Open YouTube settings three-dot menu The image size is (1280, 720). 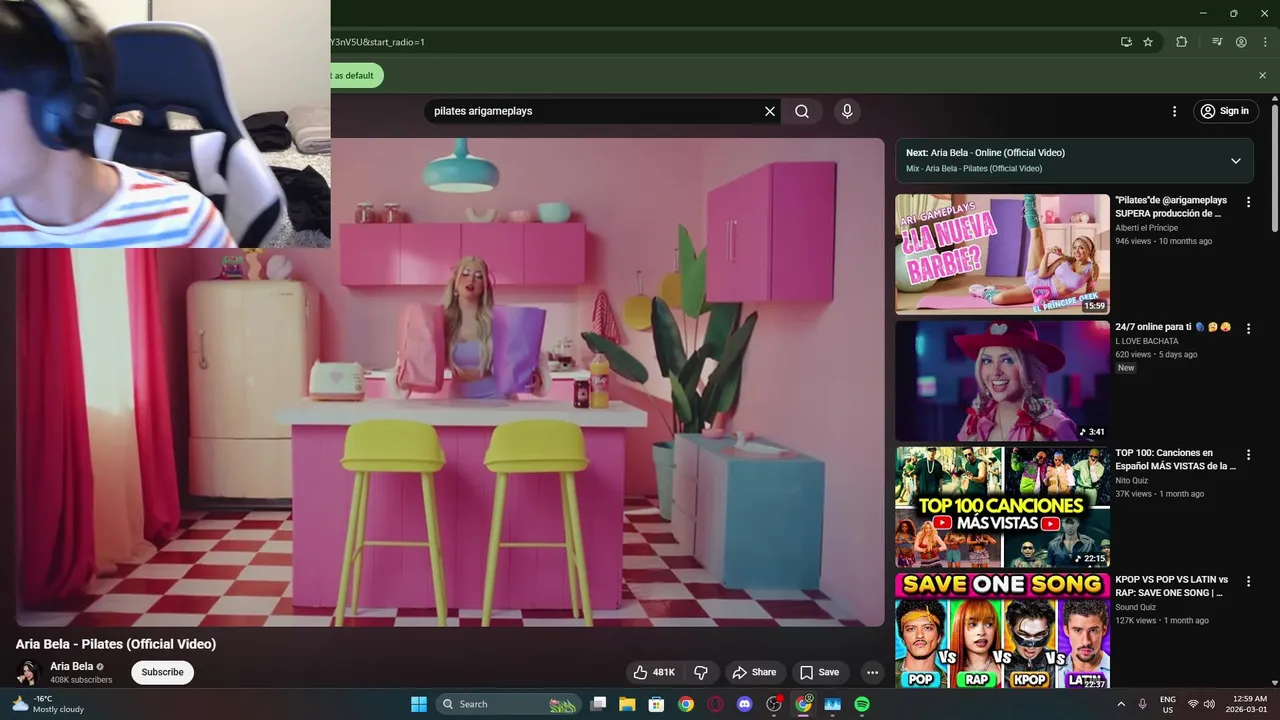[x=1174, y=111]
